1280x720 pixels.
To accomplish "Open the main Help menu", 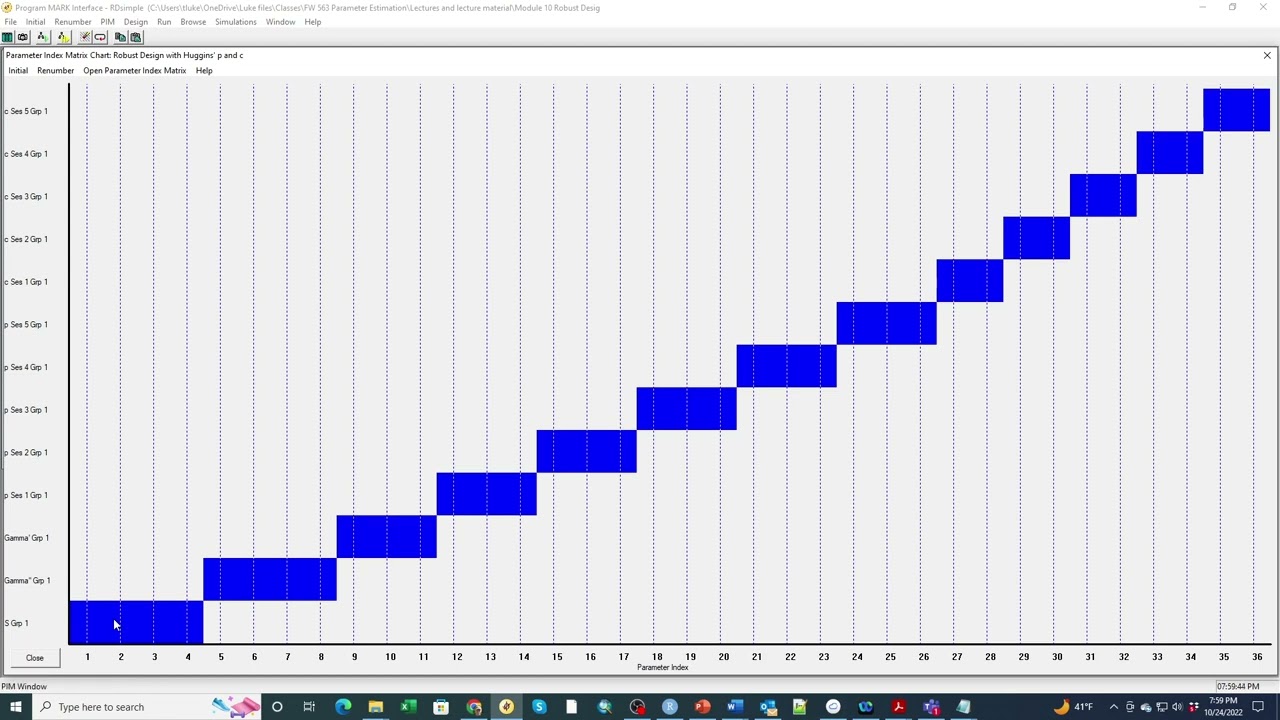I will pos(313,22).
